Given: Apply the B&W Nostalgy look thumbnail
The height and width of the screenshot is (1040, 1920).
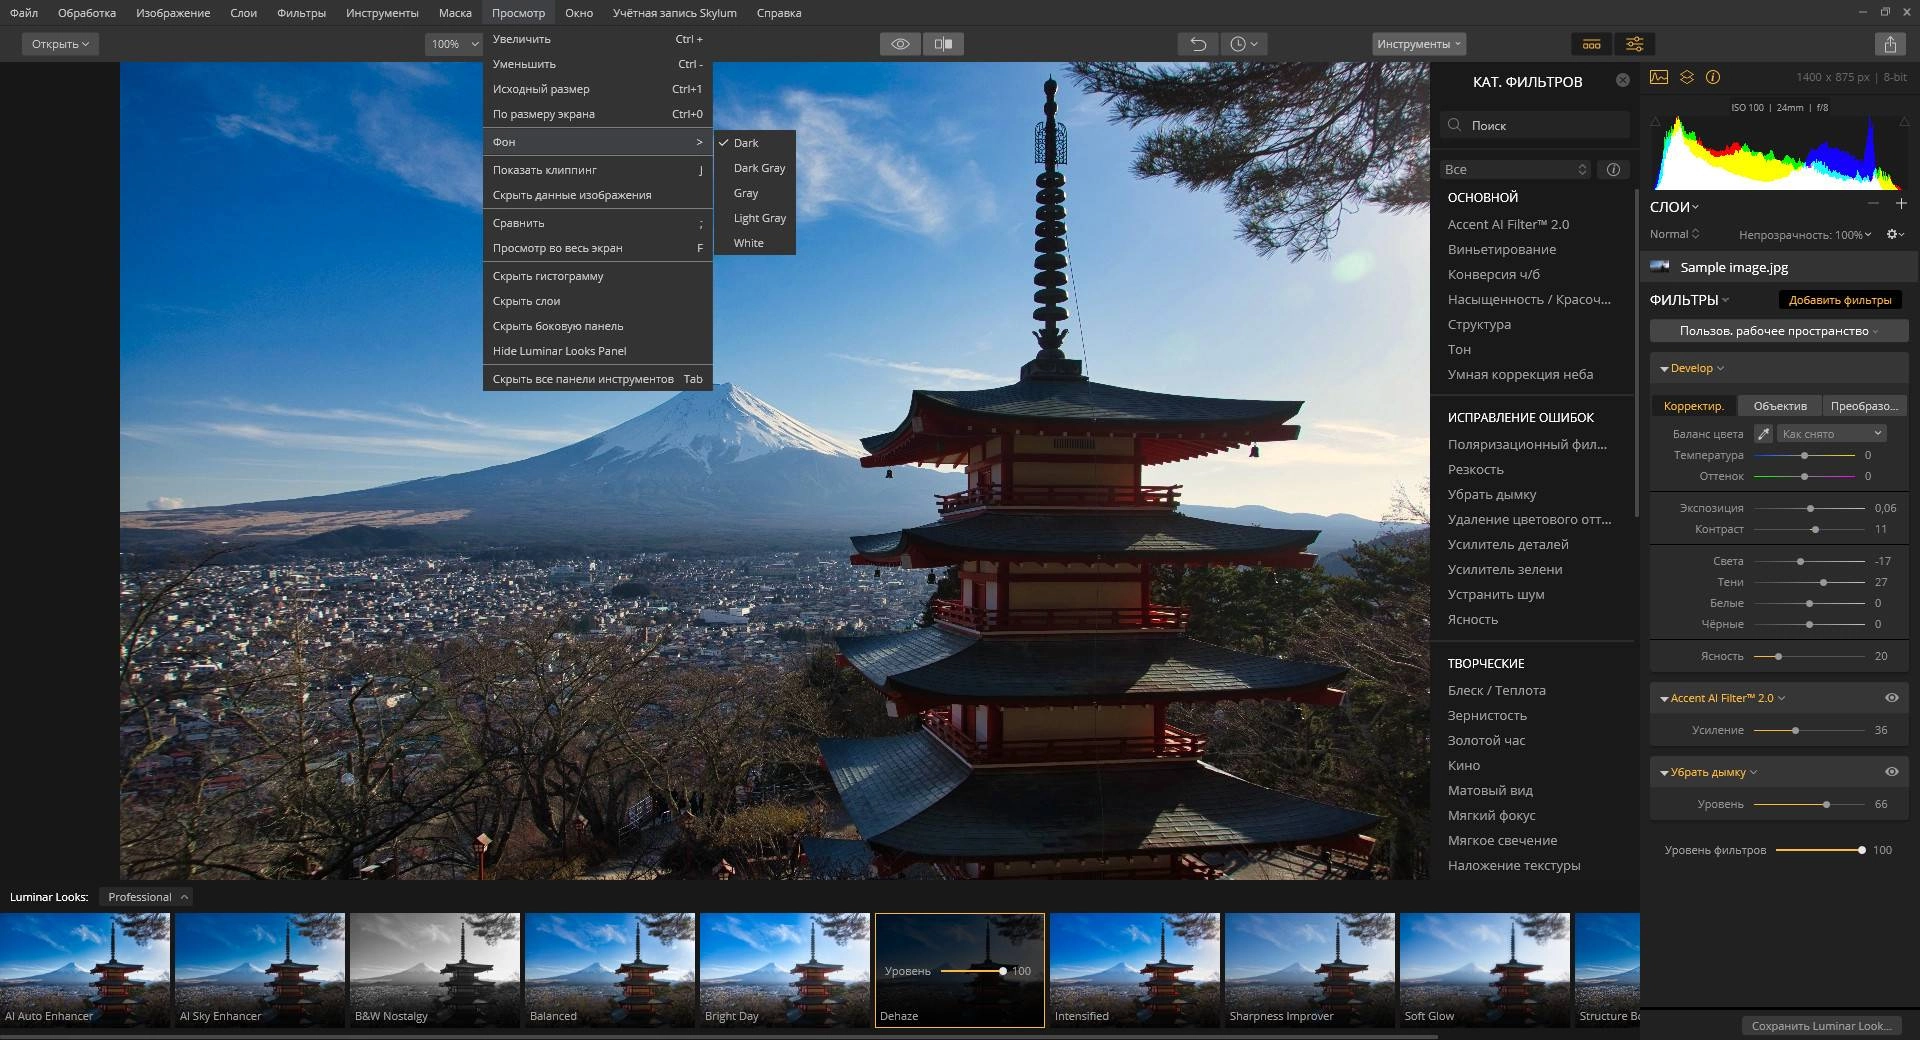Looking at the screenshot, I should (434, 969).
